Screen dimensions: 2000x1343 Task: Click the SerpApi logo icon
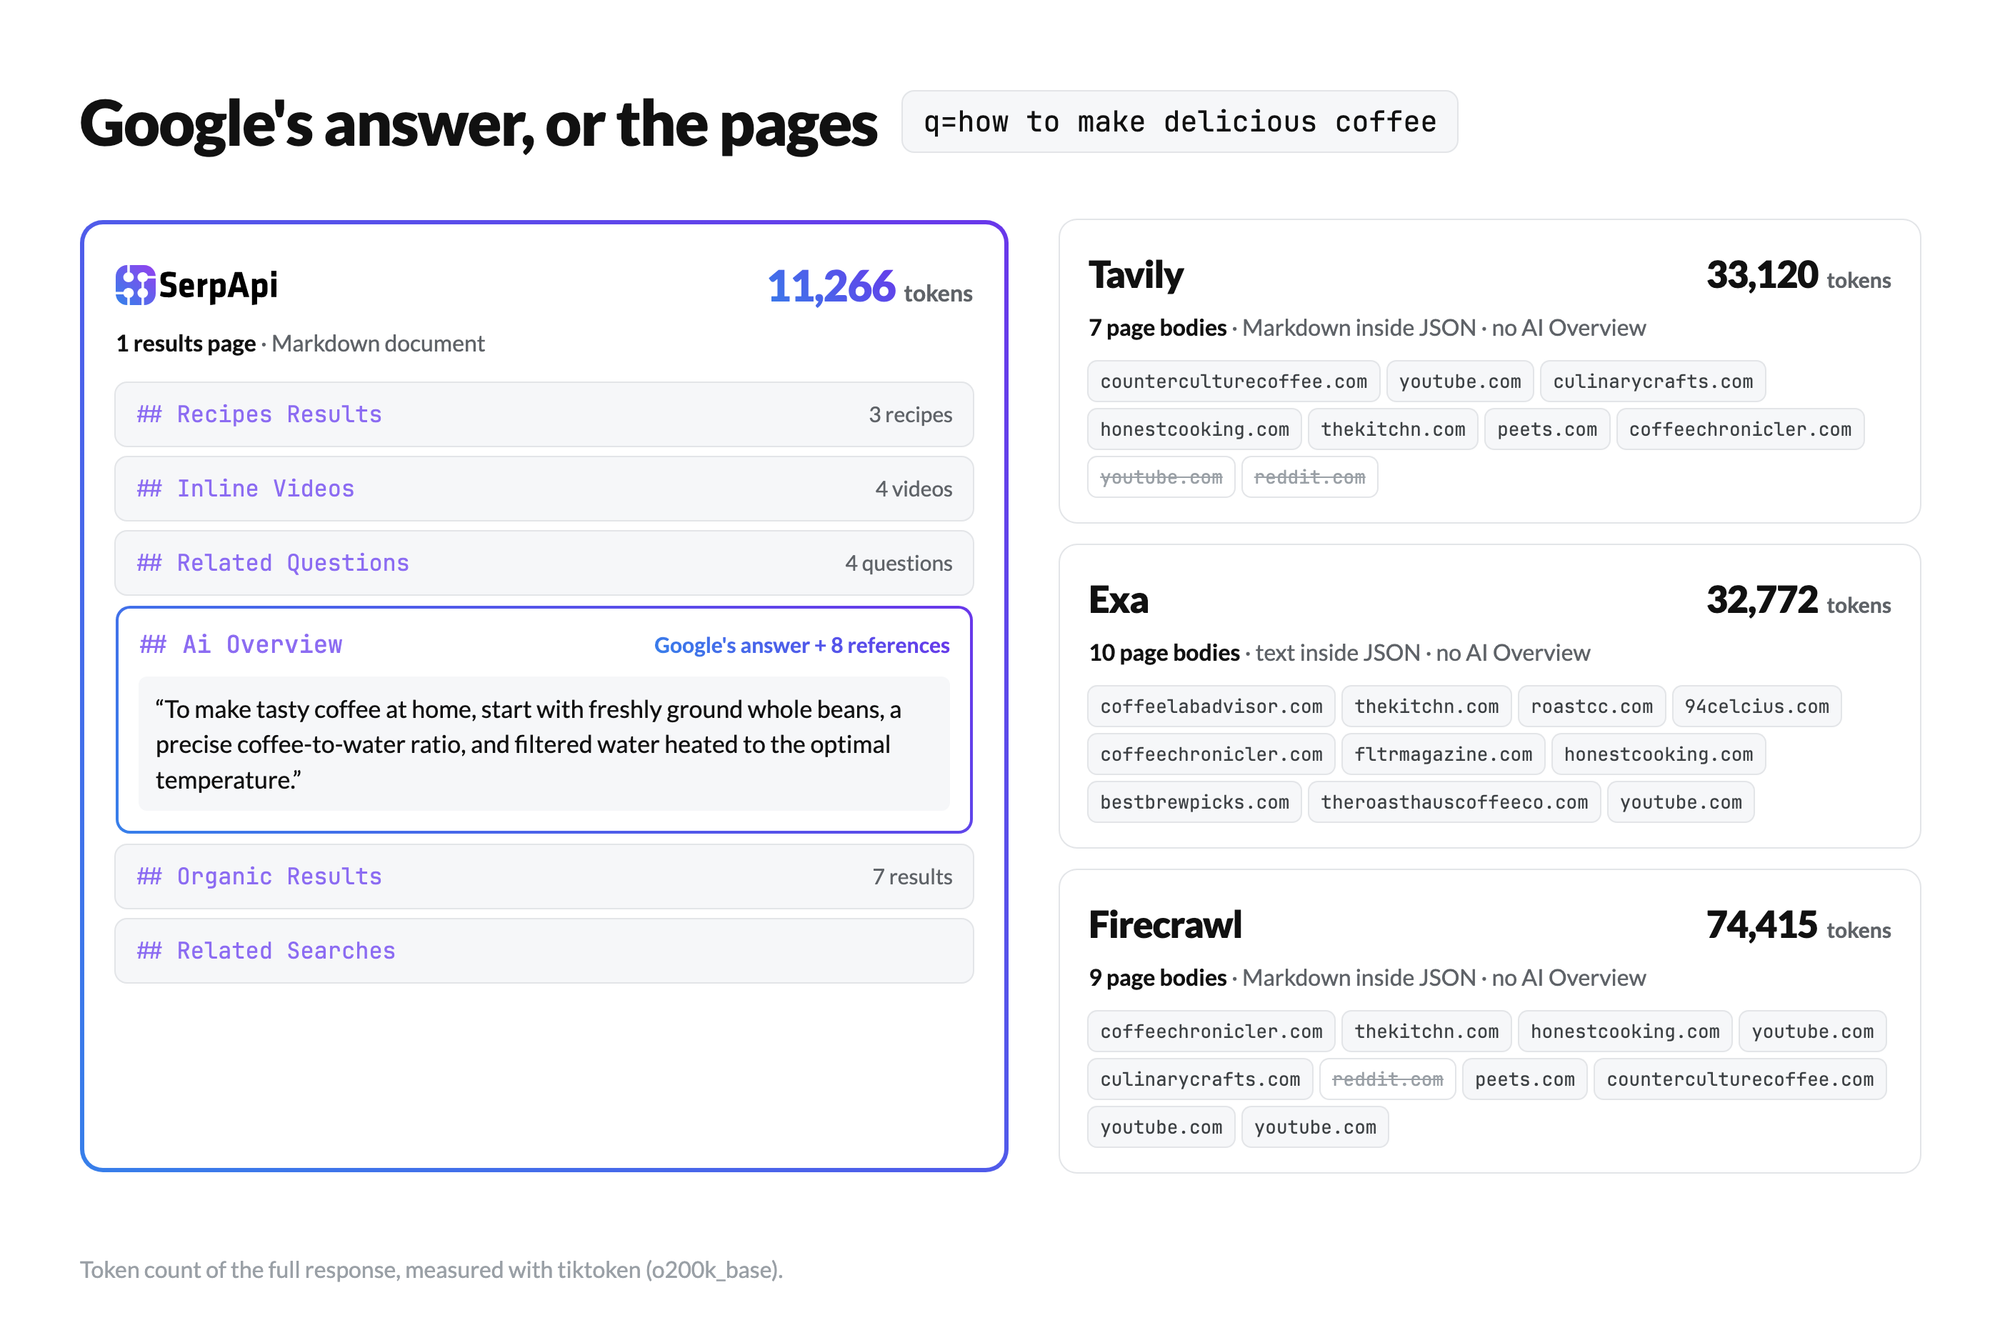click(x=135, y=285)
